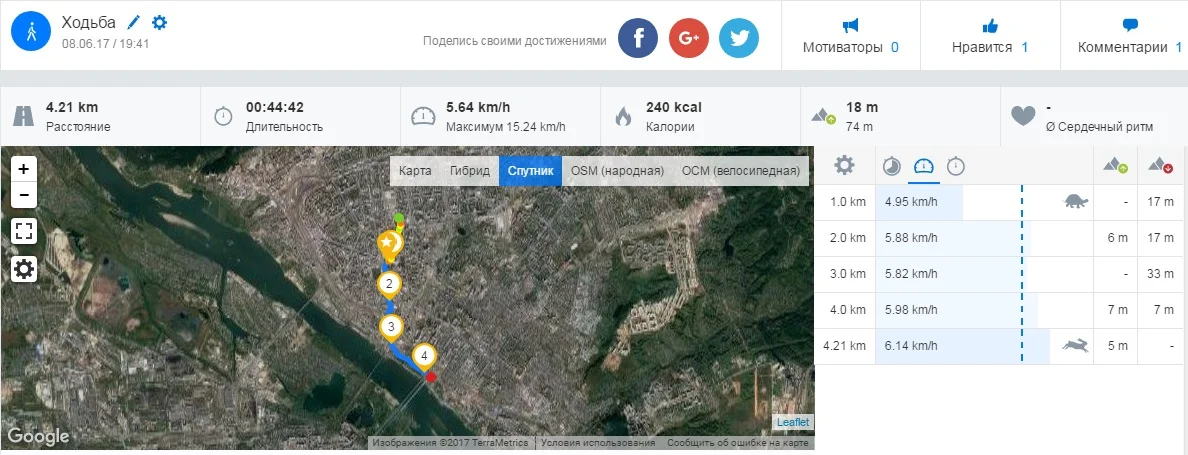Click 4.21 km distance value

(72, 108)
